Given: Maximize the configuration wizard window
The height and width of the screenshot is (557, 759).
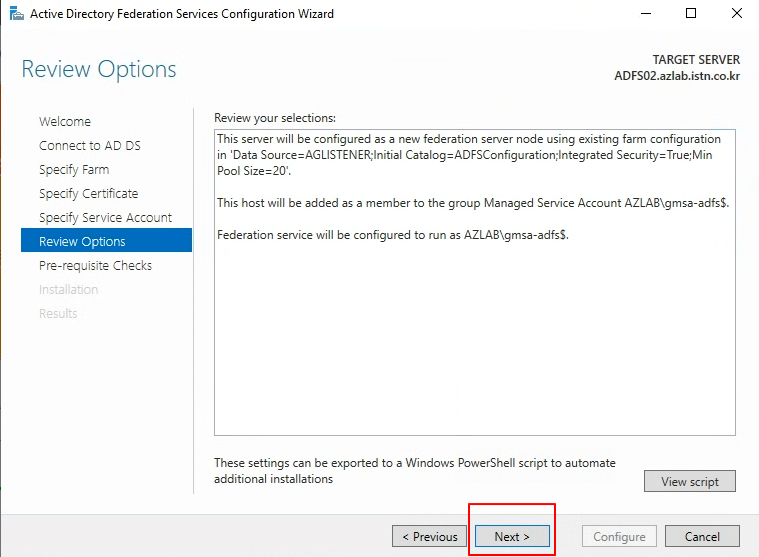Looking at the screenshot, I should (691, 14).
